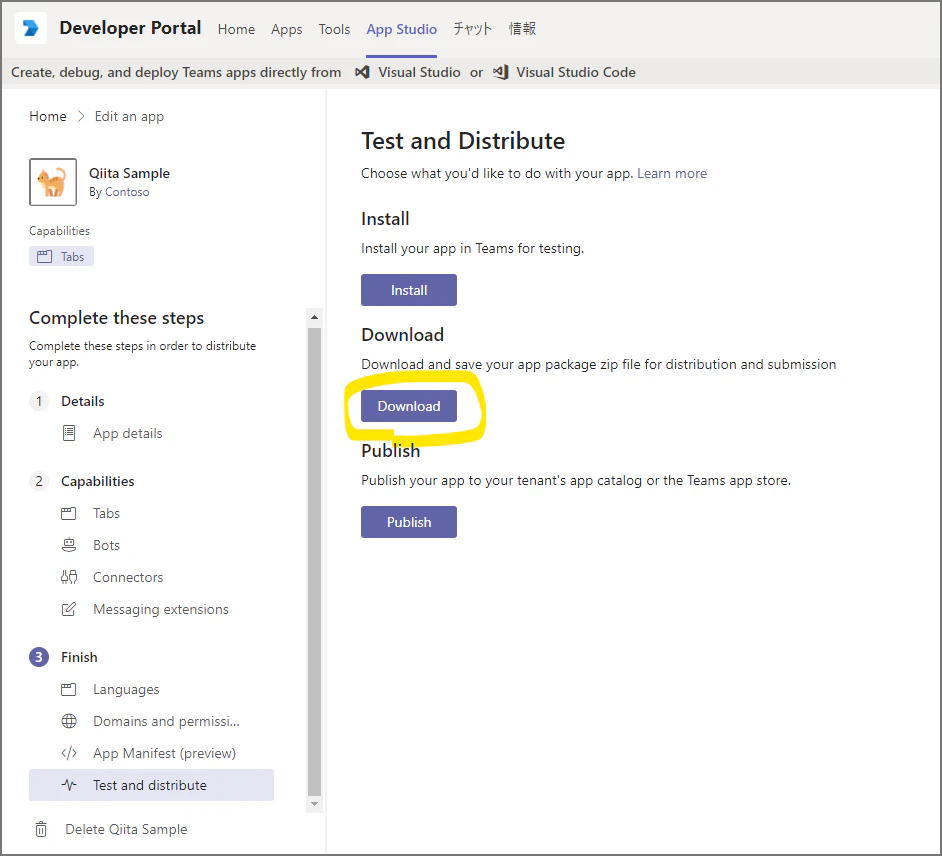Image resolution: width=942 pixels, height=856 pixels.
Task: Click the Connectors plug icon
Action: coord(69,577)
